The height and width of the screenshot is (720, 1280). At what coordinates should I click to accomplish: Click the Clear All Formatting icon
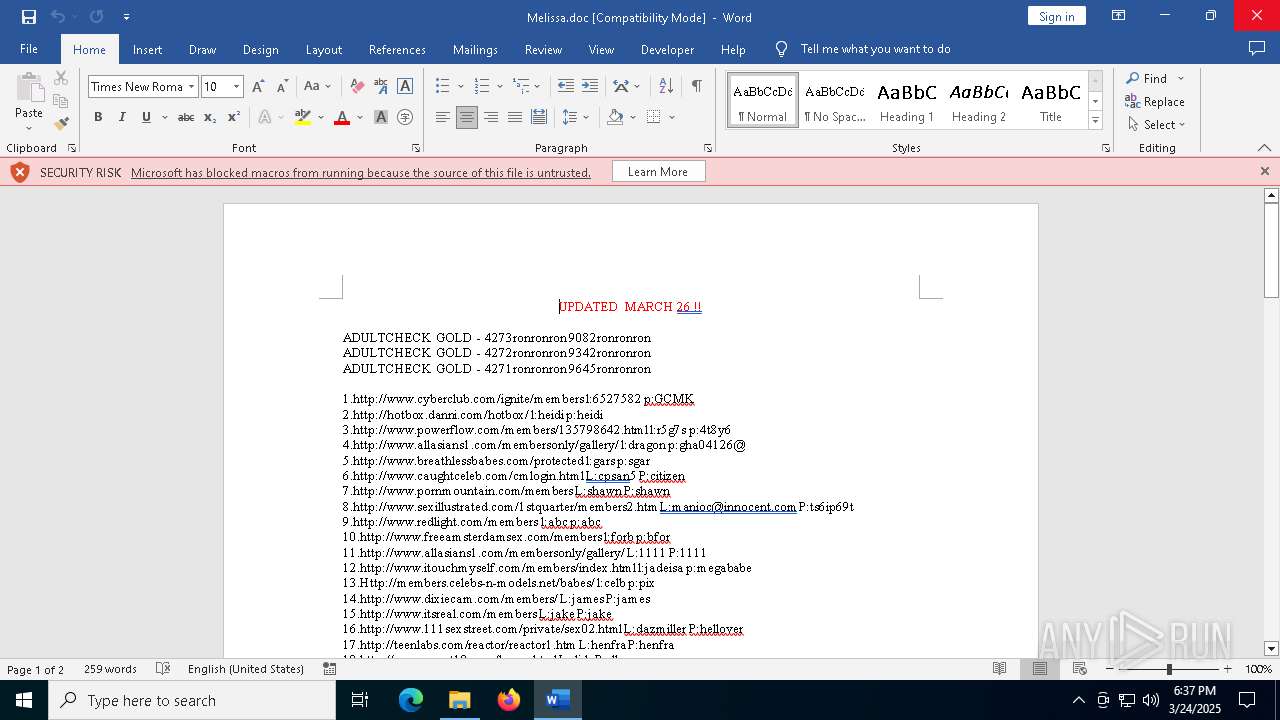pyautogui.click(x=357, y=87)
